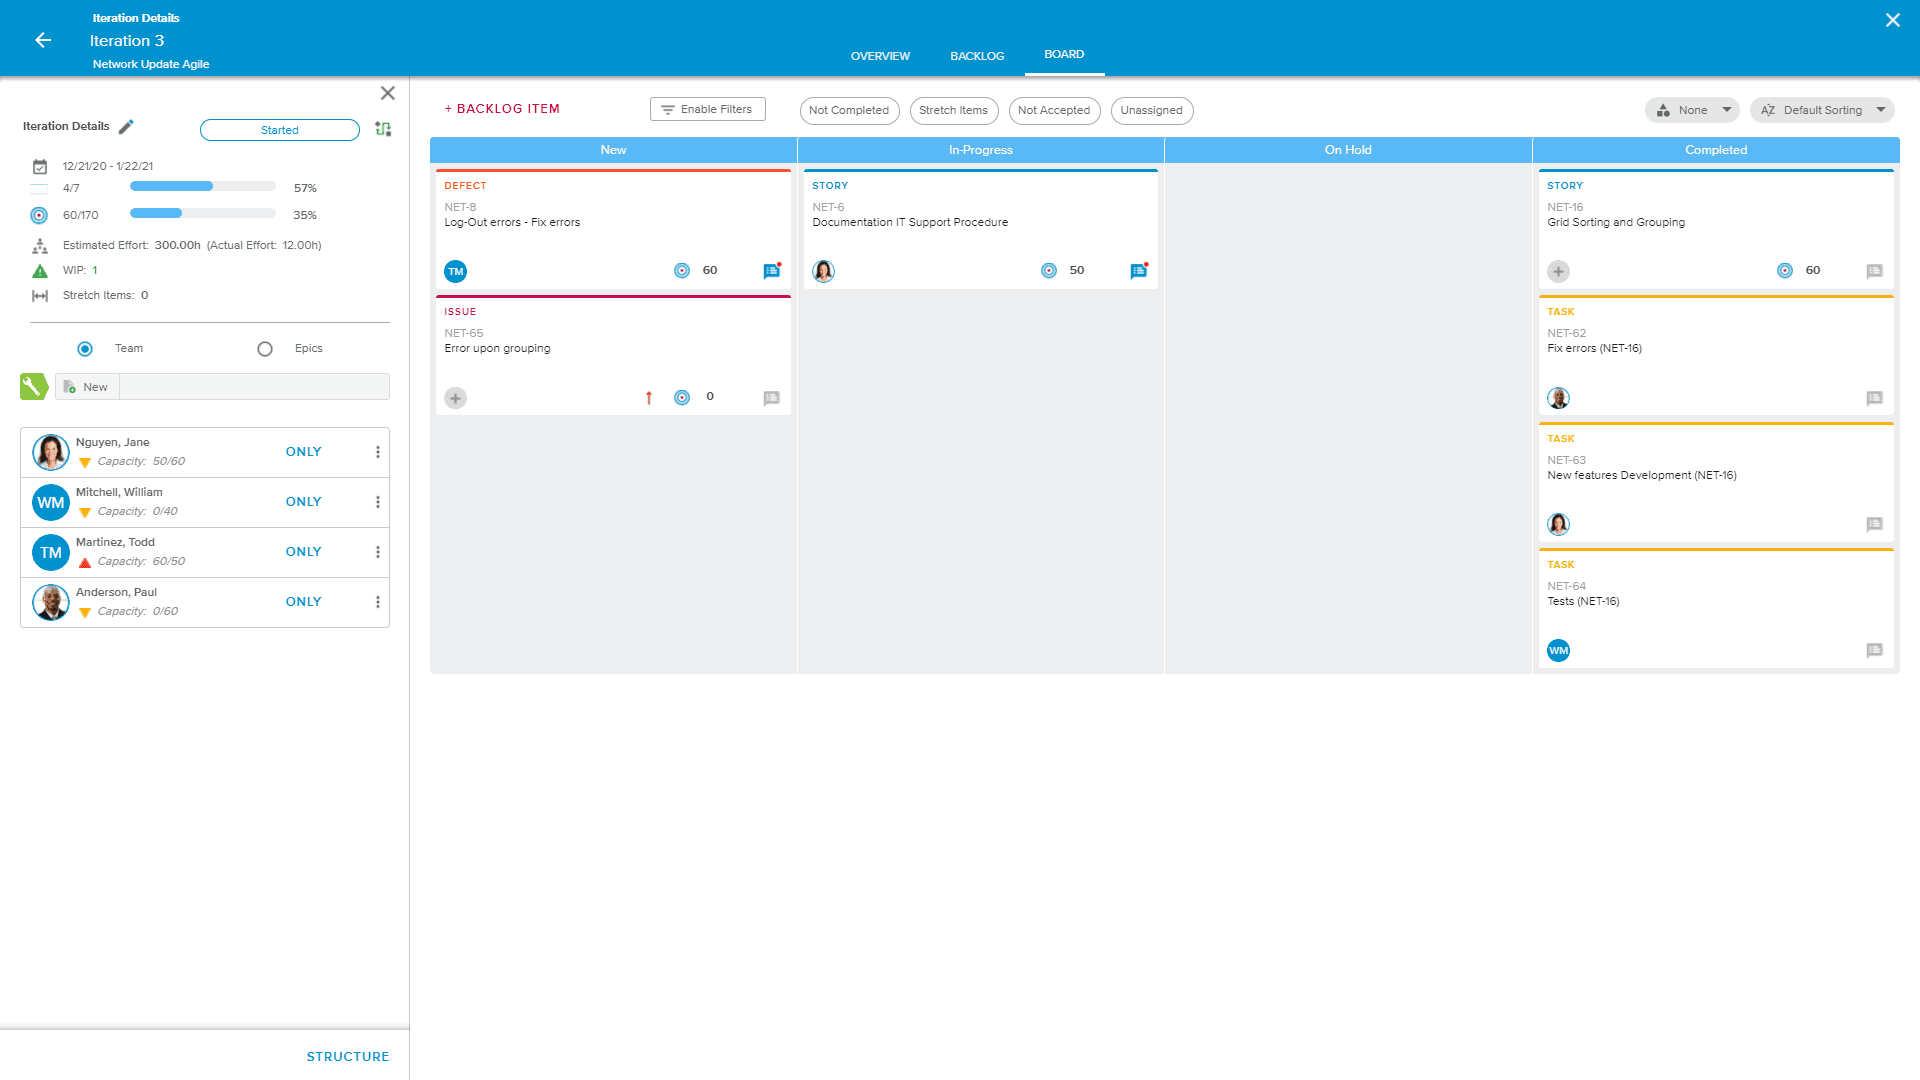Click the 'Documentation IT Support Procedure' title
The width and height of the screenshot is (1920, 1080).
point(910,223)
